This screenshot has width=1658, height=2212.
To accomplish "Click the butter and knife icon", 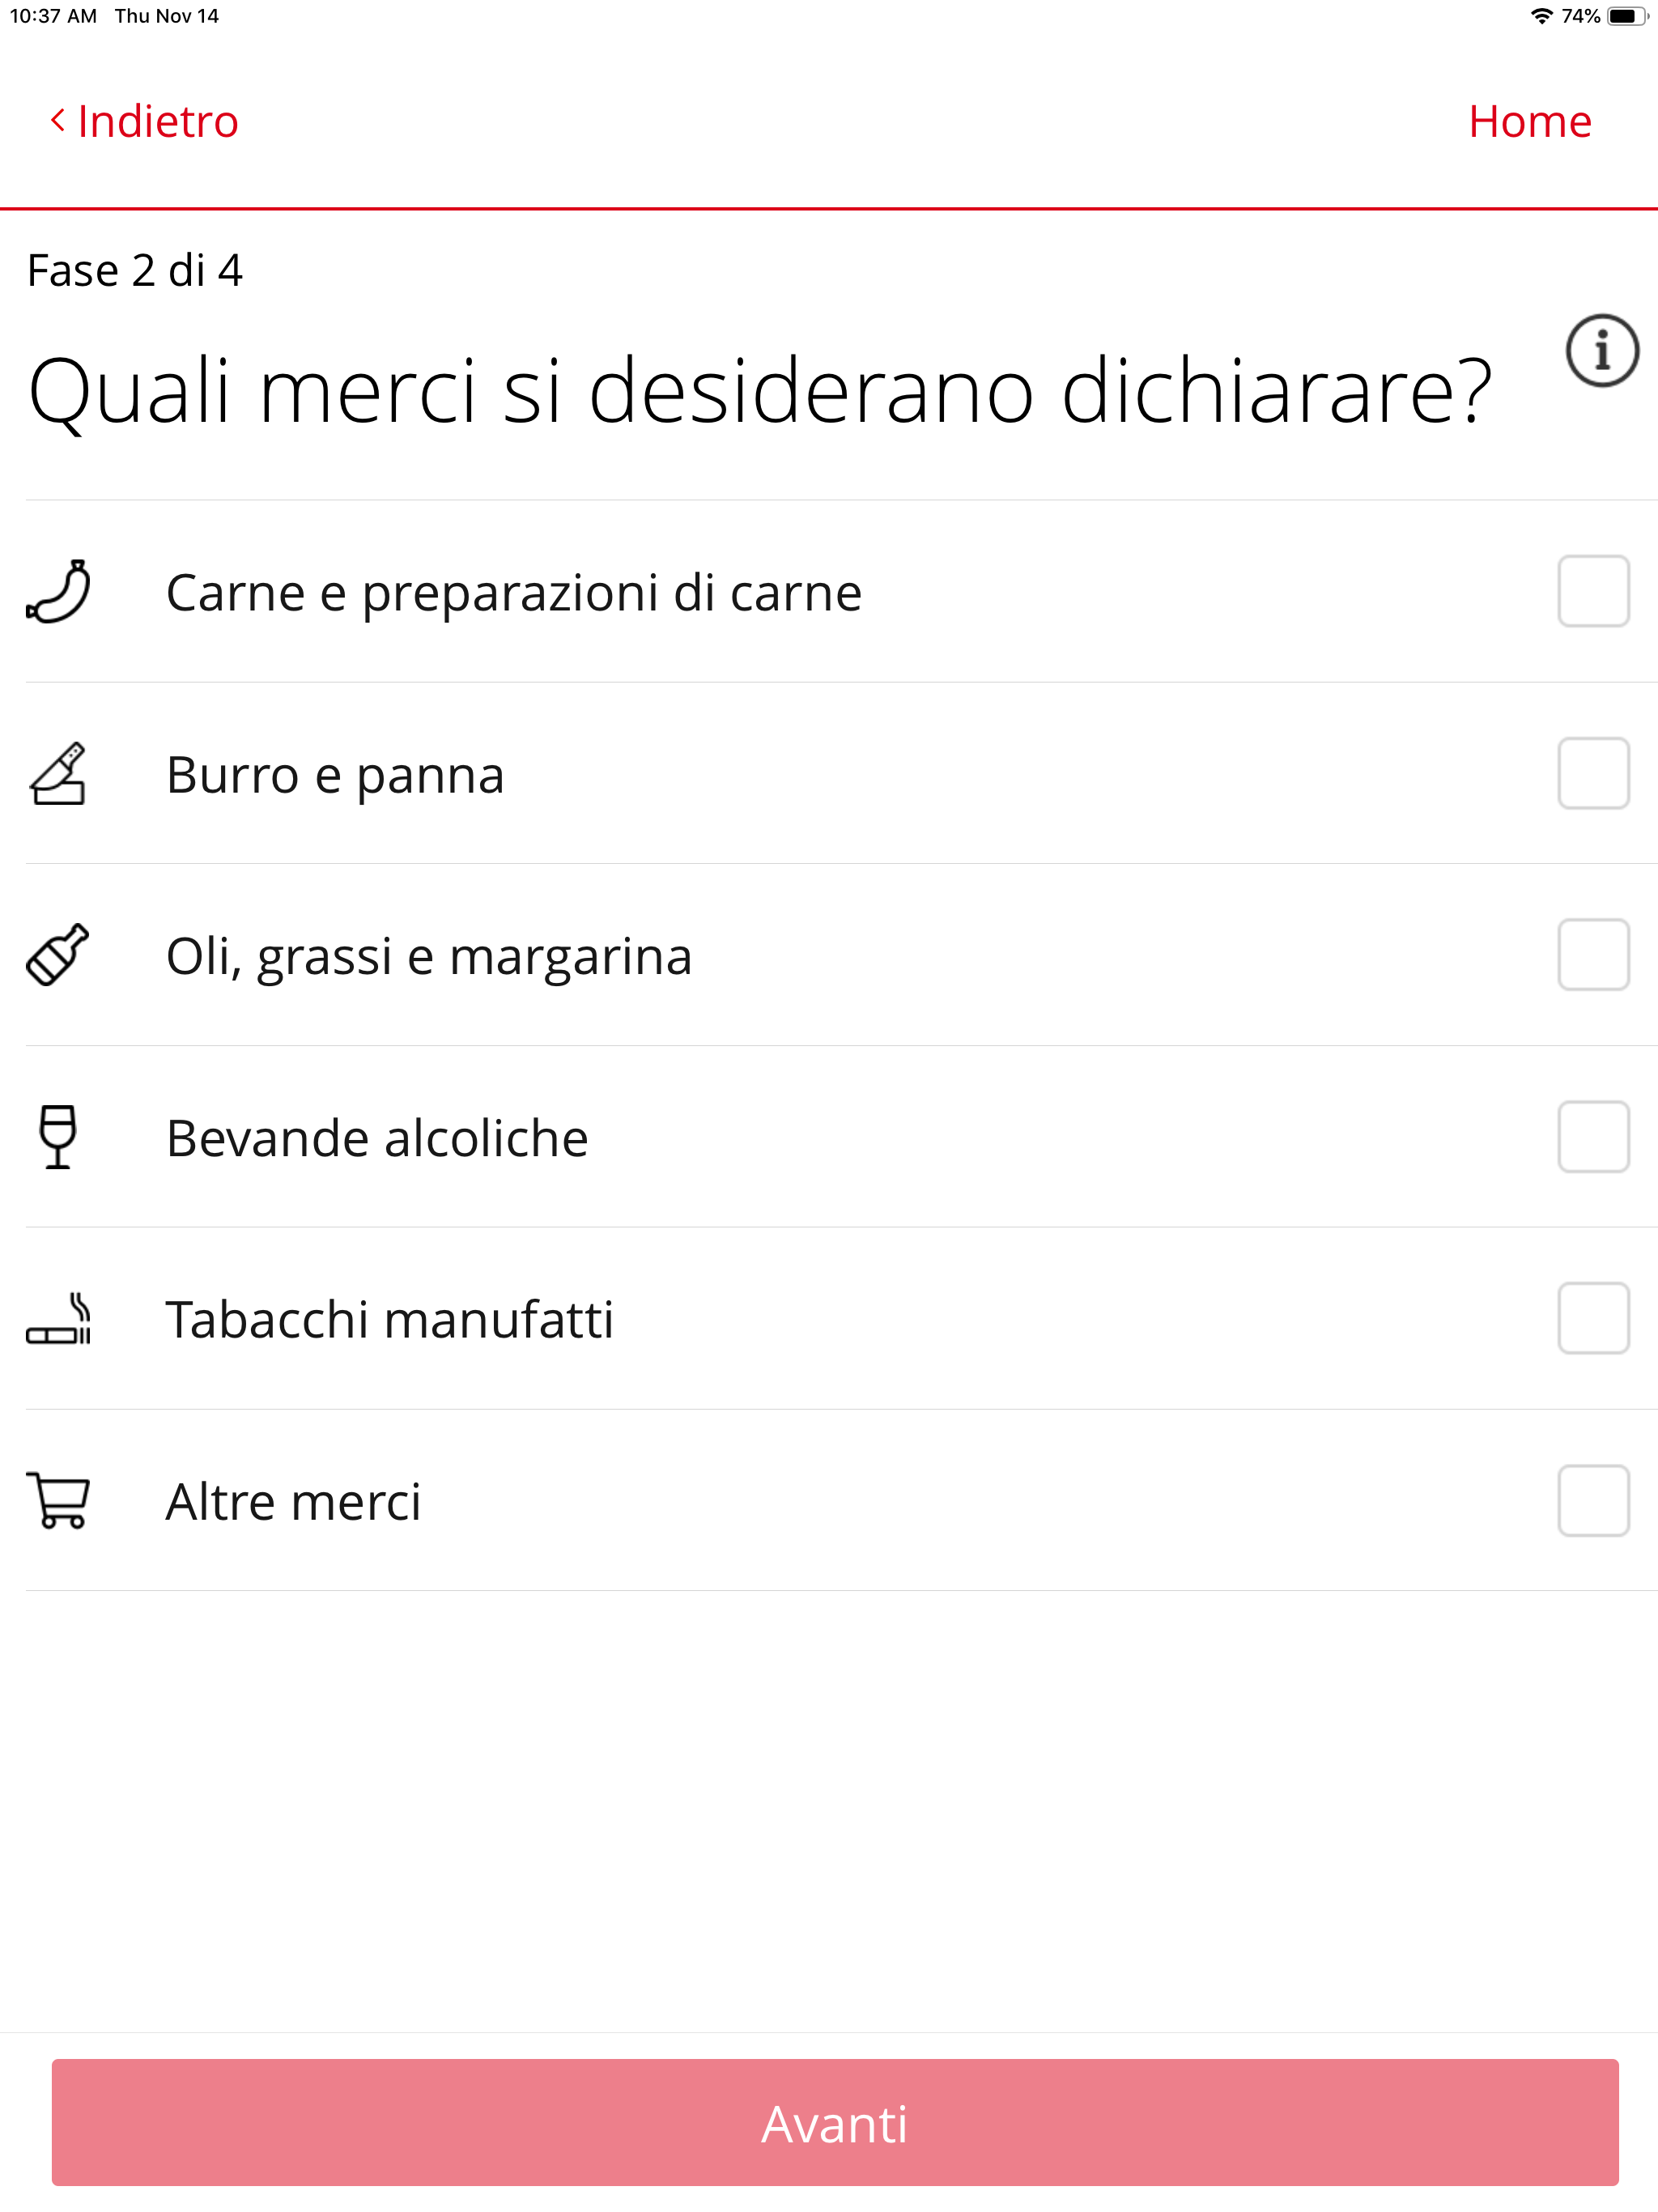I will pos(59,774).
